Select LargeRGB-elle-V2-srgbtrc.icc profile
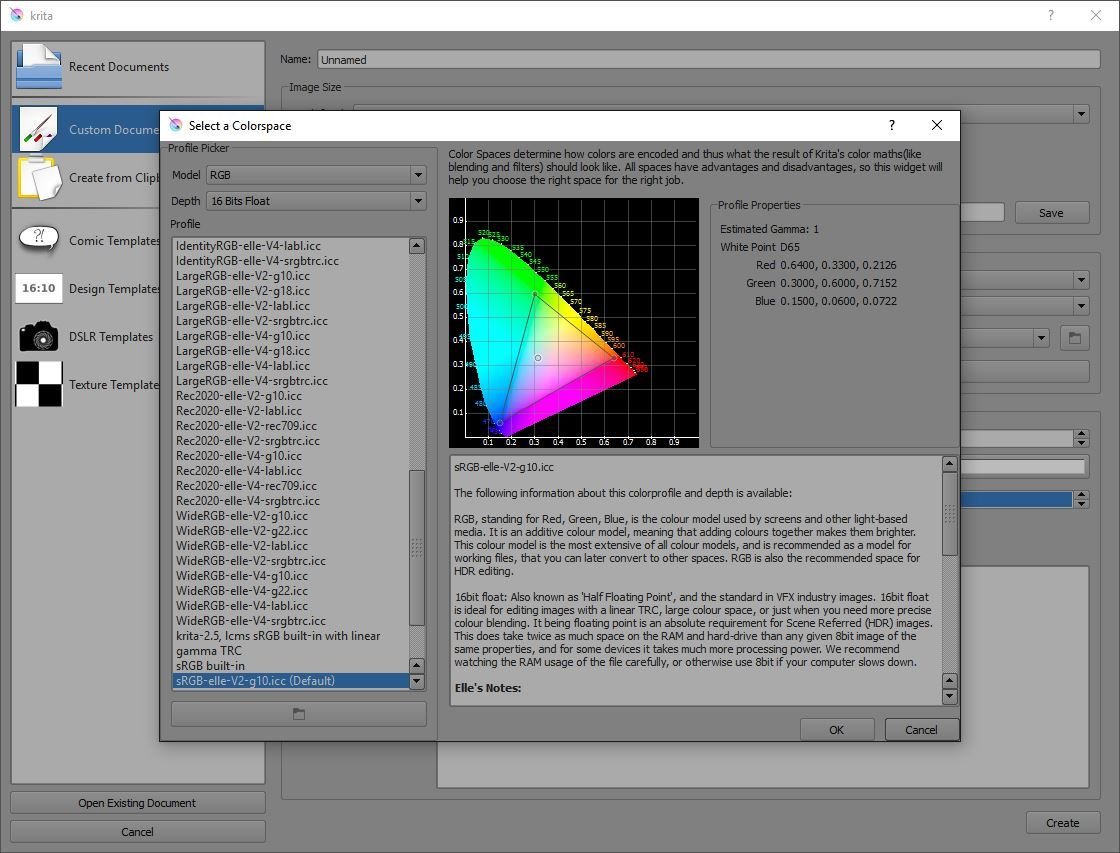Viewport: 1120px width, 853px height. pyautogui.click(x=291, y=321)
